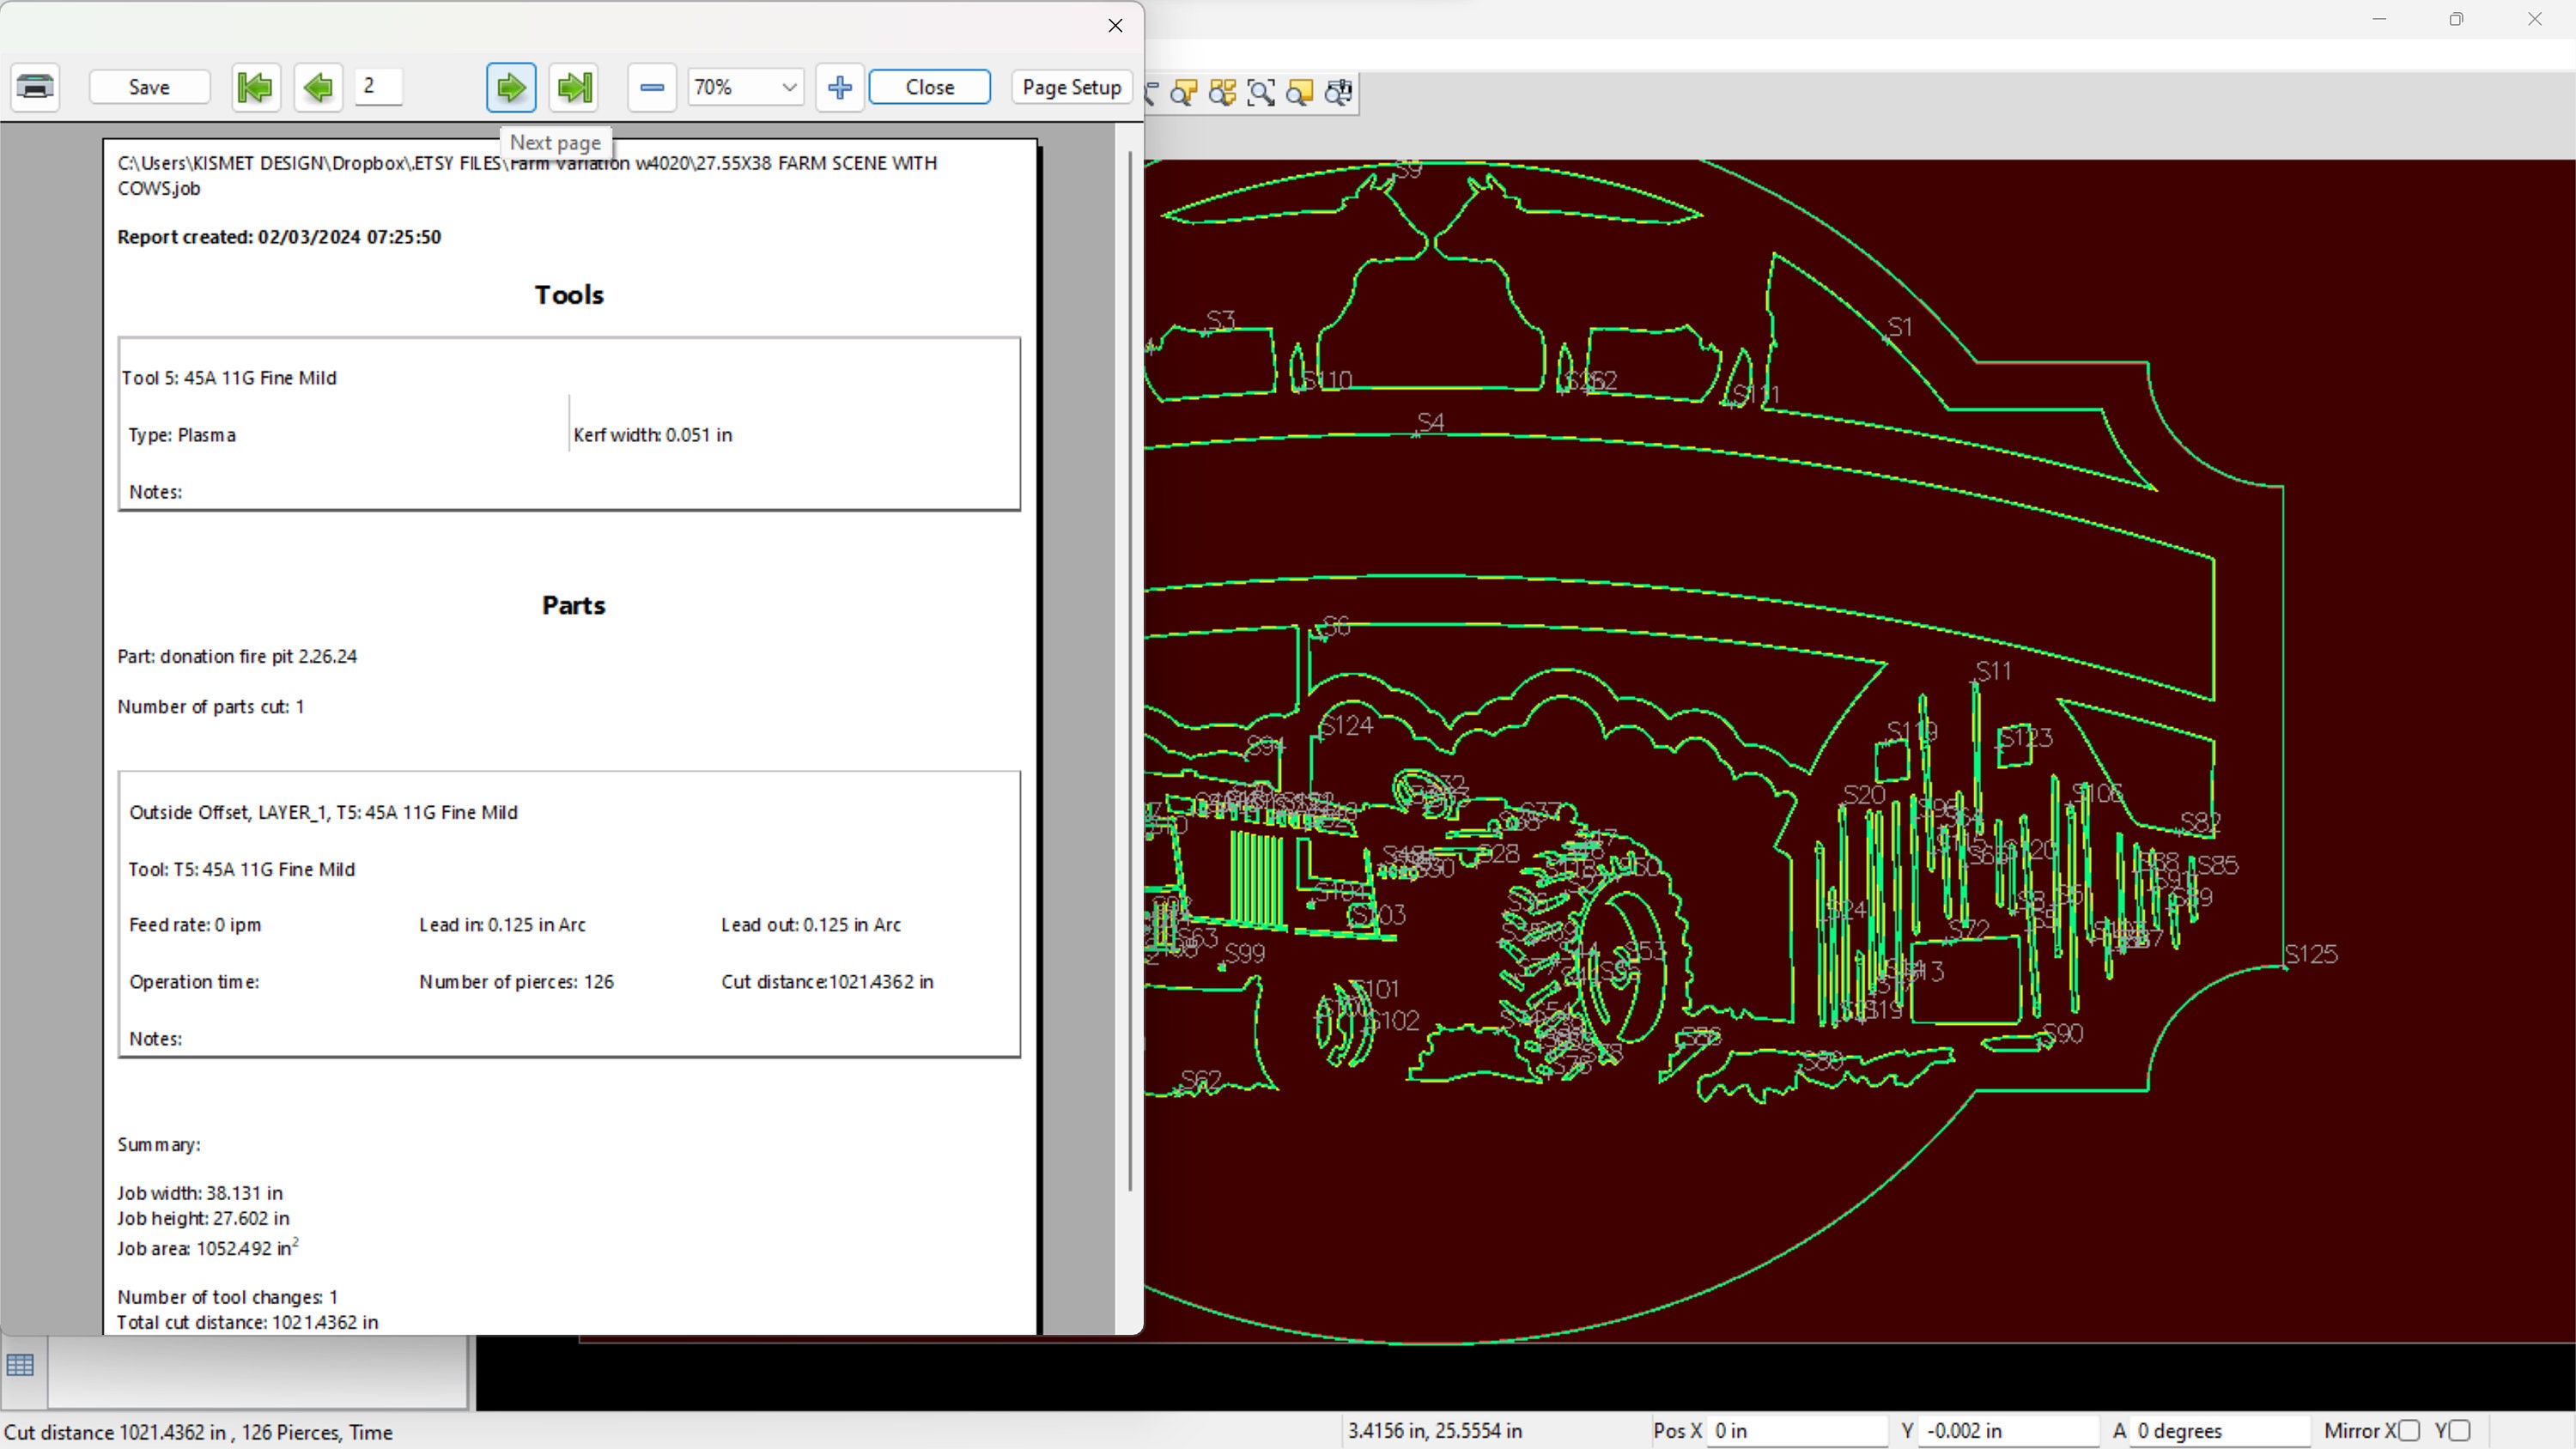Screen dimensions: 2576x1449
Task: Enable the Mirror Y checkbox
Action: coord(2458,1430)
